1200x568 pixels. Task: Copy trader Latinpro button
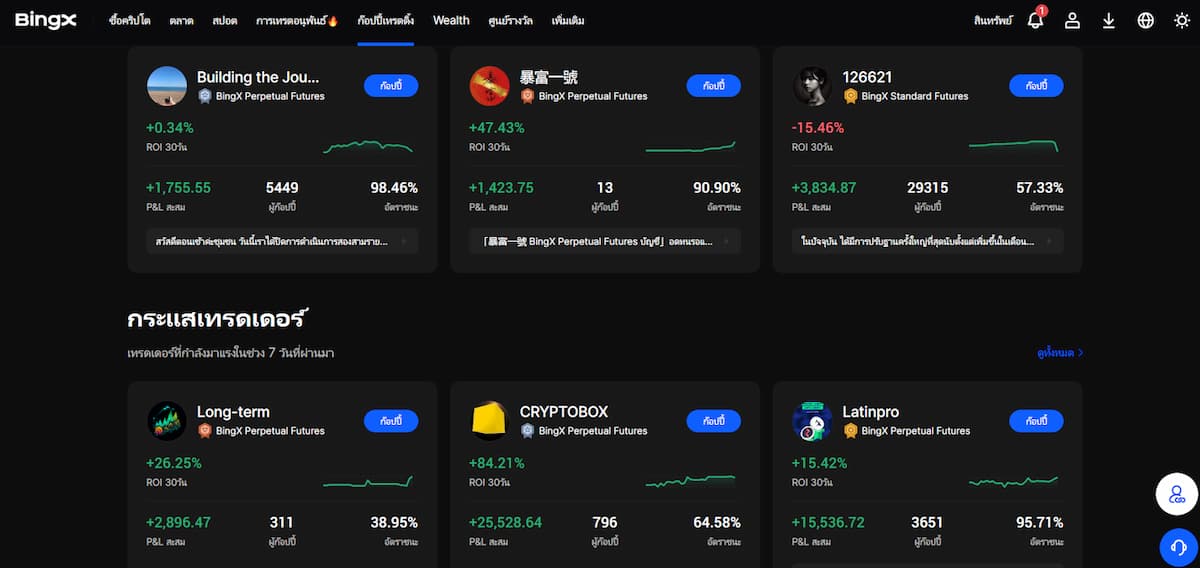click(1036, 421)
